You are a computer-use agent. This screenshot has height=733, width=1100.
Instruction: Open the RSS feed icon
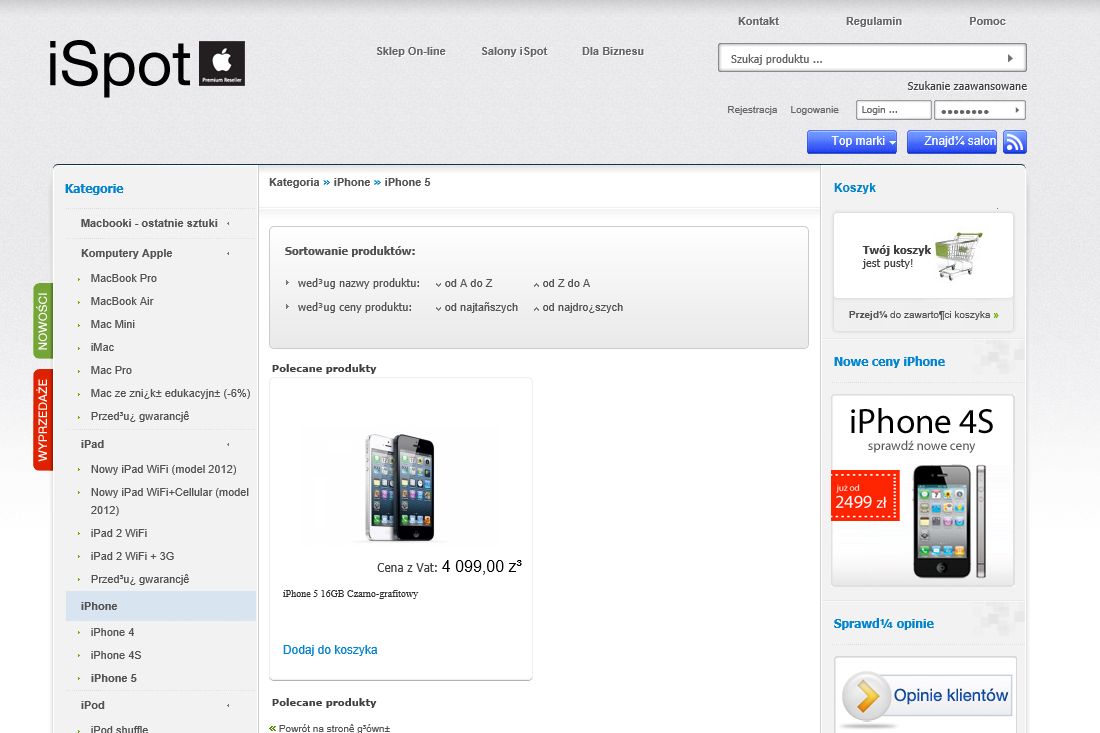tap(1014, 142)
